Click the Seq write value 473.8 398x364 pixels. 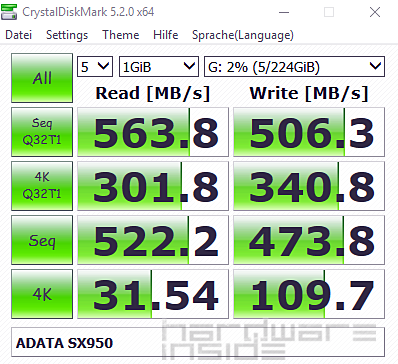point(309,240)
